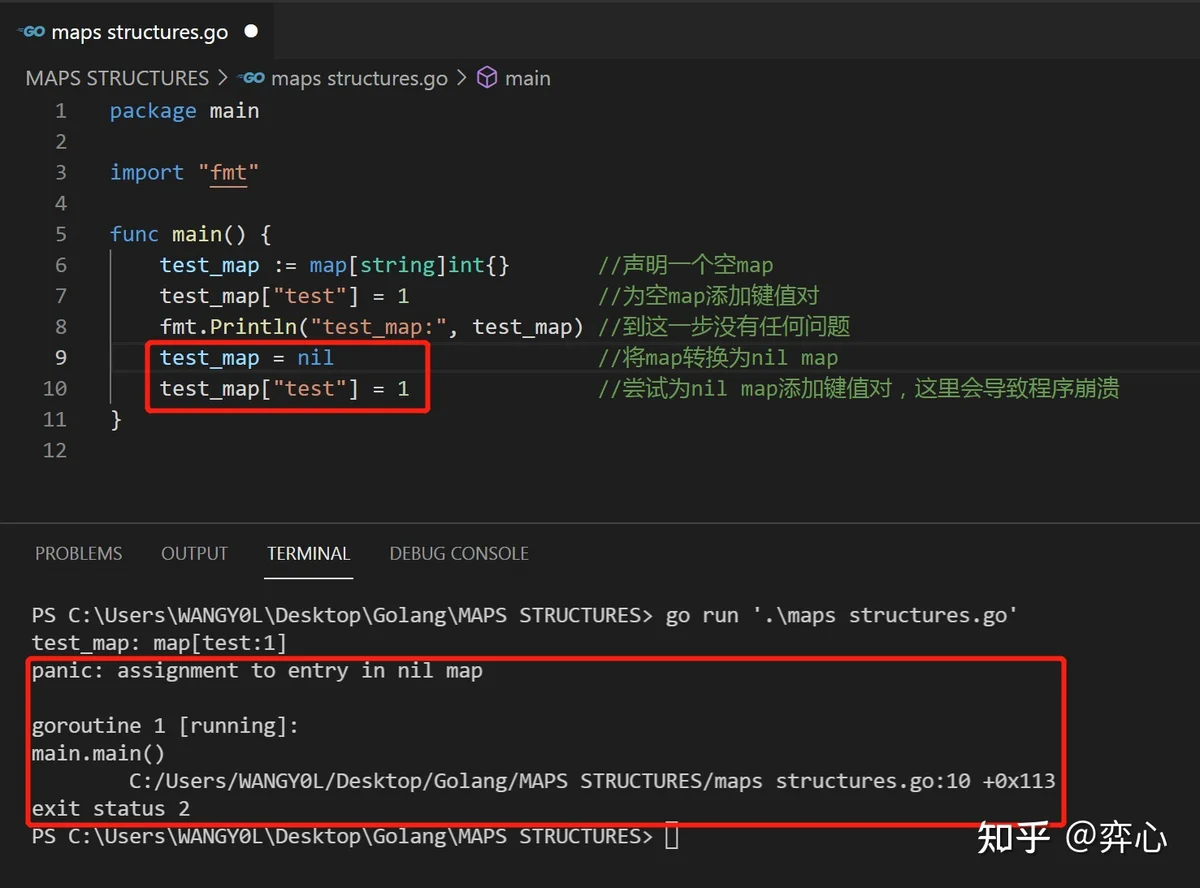
Task: Expand breadcrumb chevron after MAPS STRUCTURES
Action: (223, 78)
